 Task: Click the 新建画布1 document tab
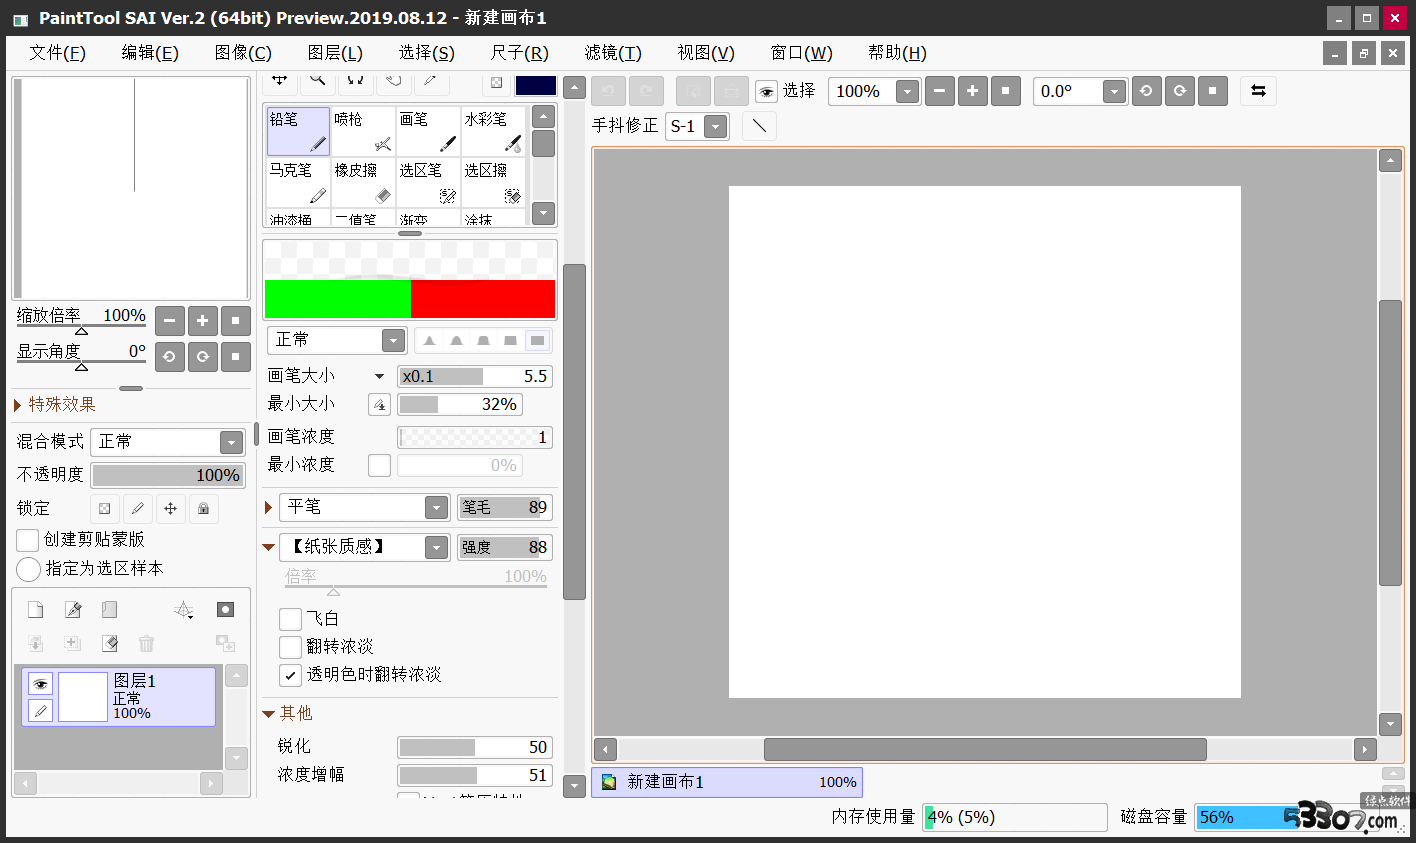tap(728, 782)
